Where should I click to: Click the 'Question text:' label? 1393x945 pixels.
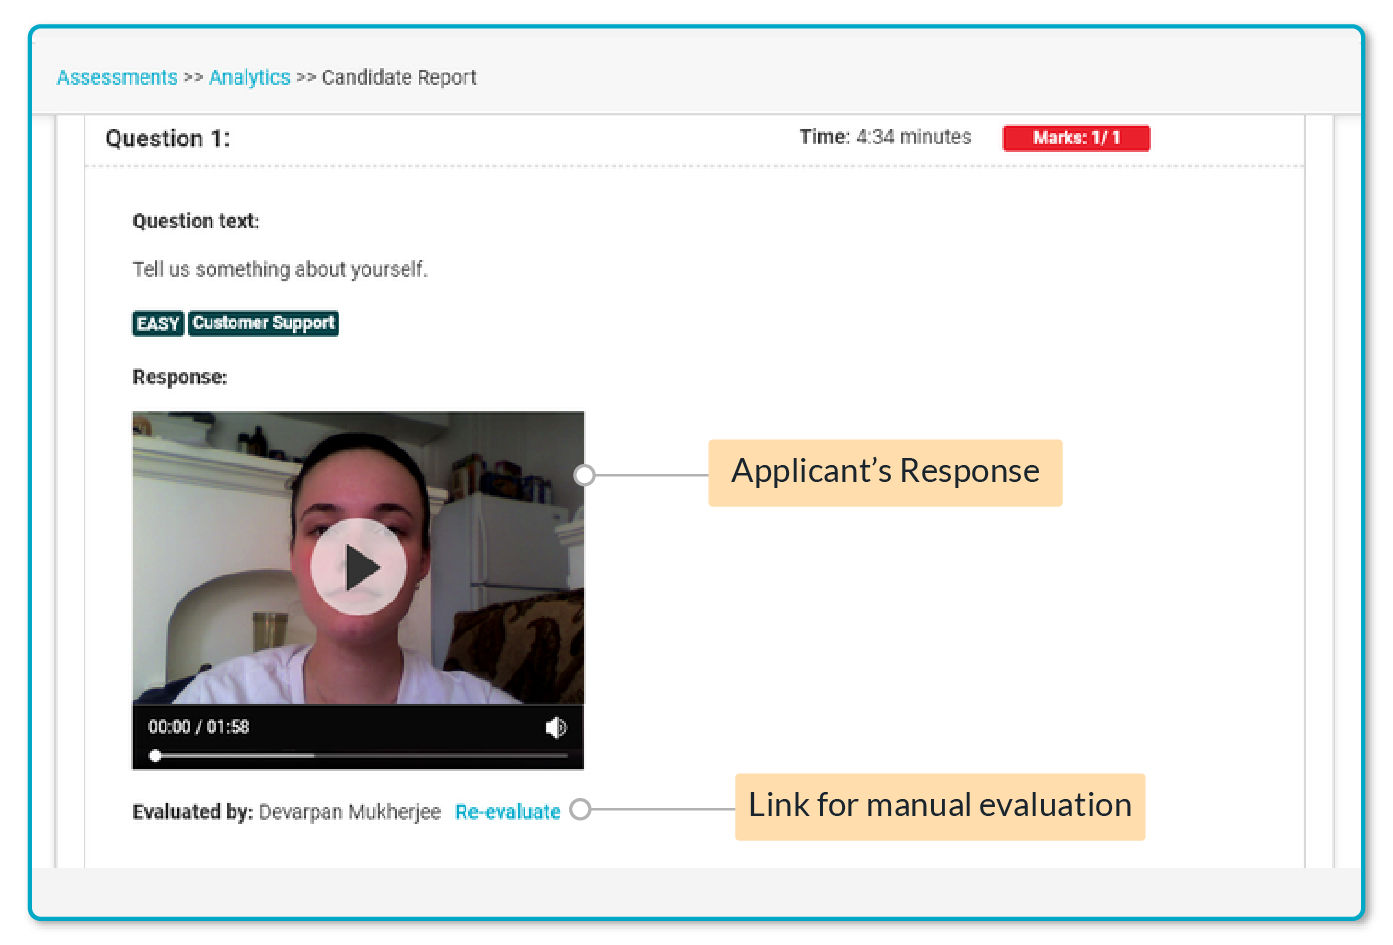point(196,221)
